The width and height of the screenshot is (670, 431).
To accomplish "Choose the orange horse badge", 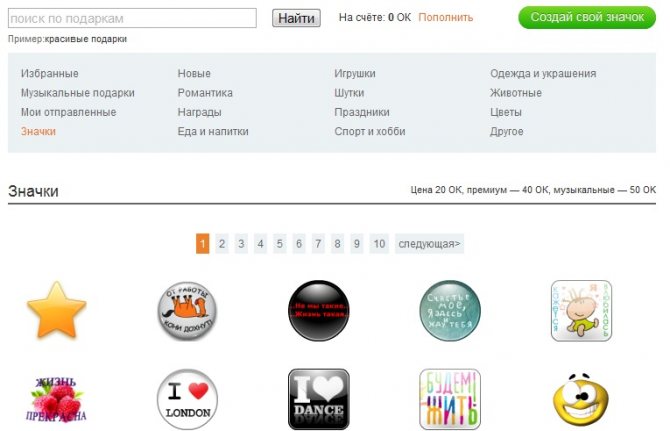I will pyautogui.click(x=187, y=311).
